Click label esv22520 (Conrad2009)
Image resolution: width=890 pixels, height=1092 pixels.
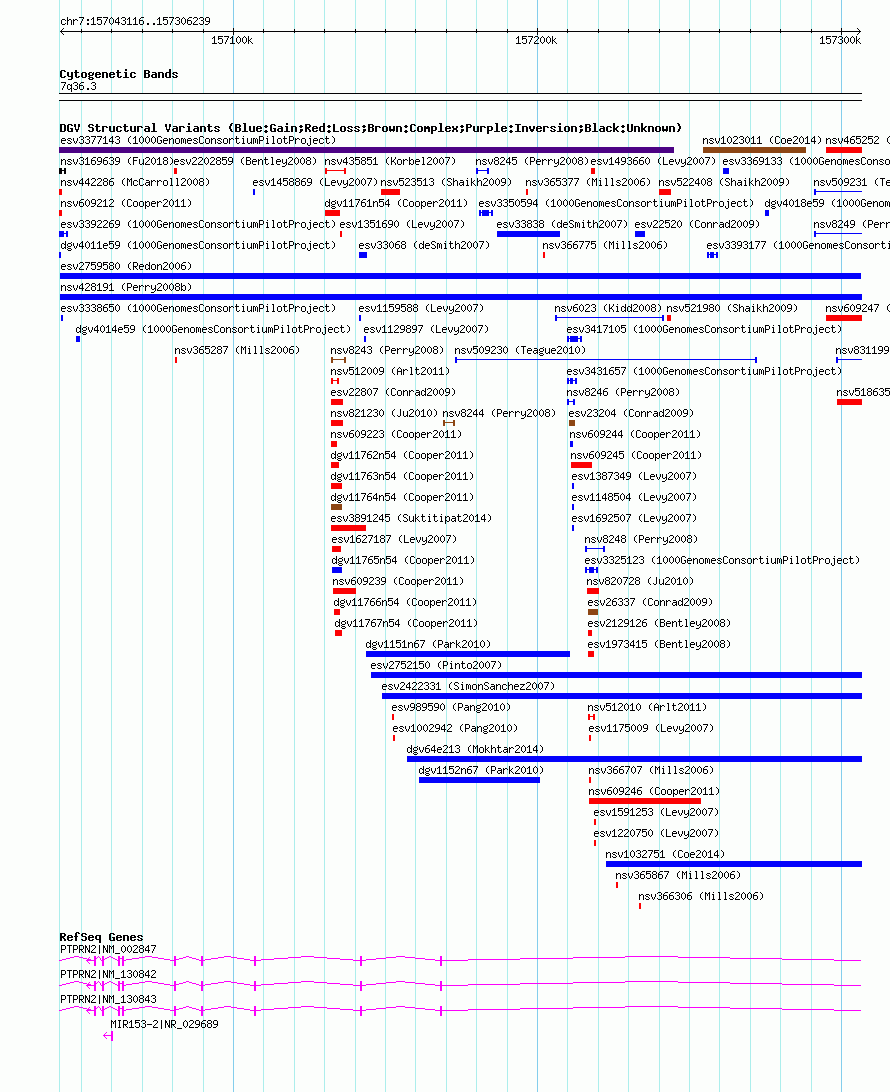point(697,224)
